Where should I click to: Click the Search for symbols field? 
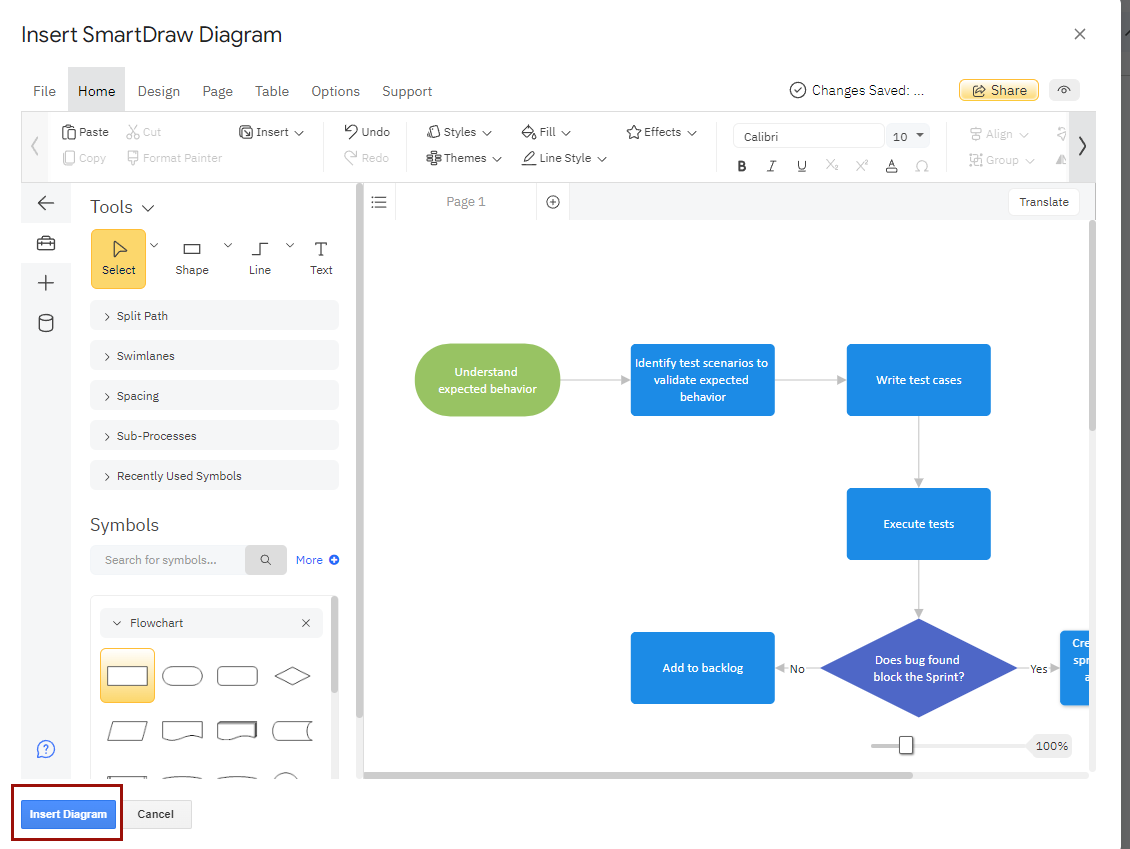[167, 560]
